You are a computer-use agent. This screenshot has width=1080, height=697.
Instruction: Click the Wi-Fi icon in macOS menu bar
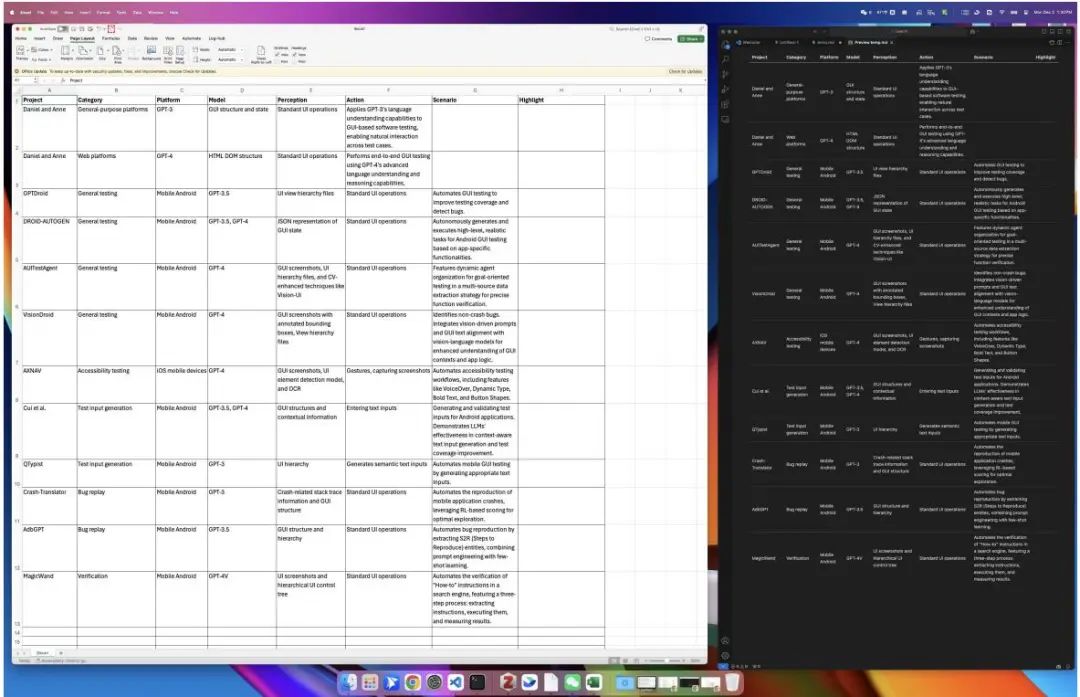point(1001,12)
